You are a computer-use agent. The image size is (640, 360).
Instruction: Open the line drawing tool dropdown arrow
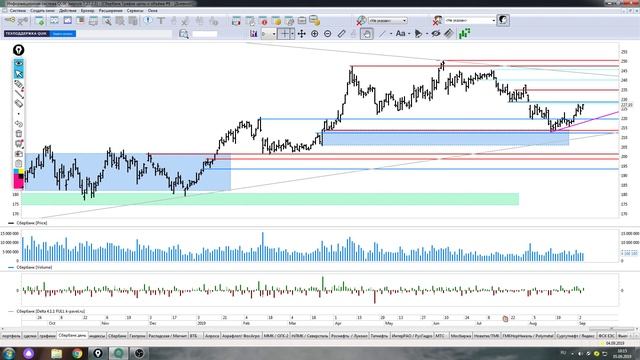tap(391, 34)
